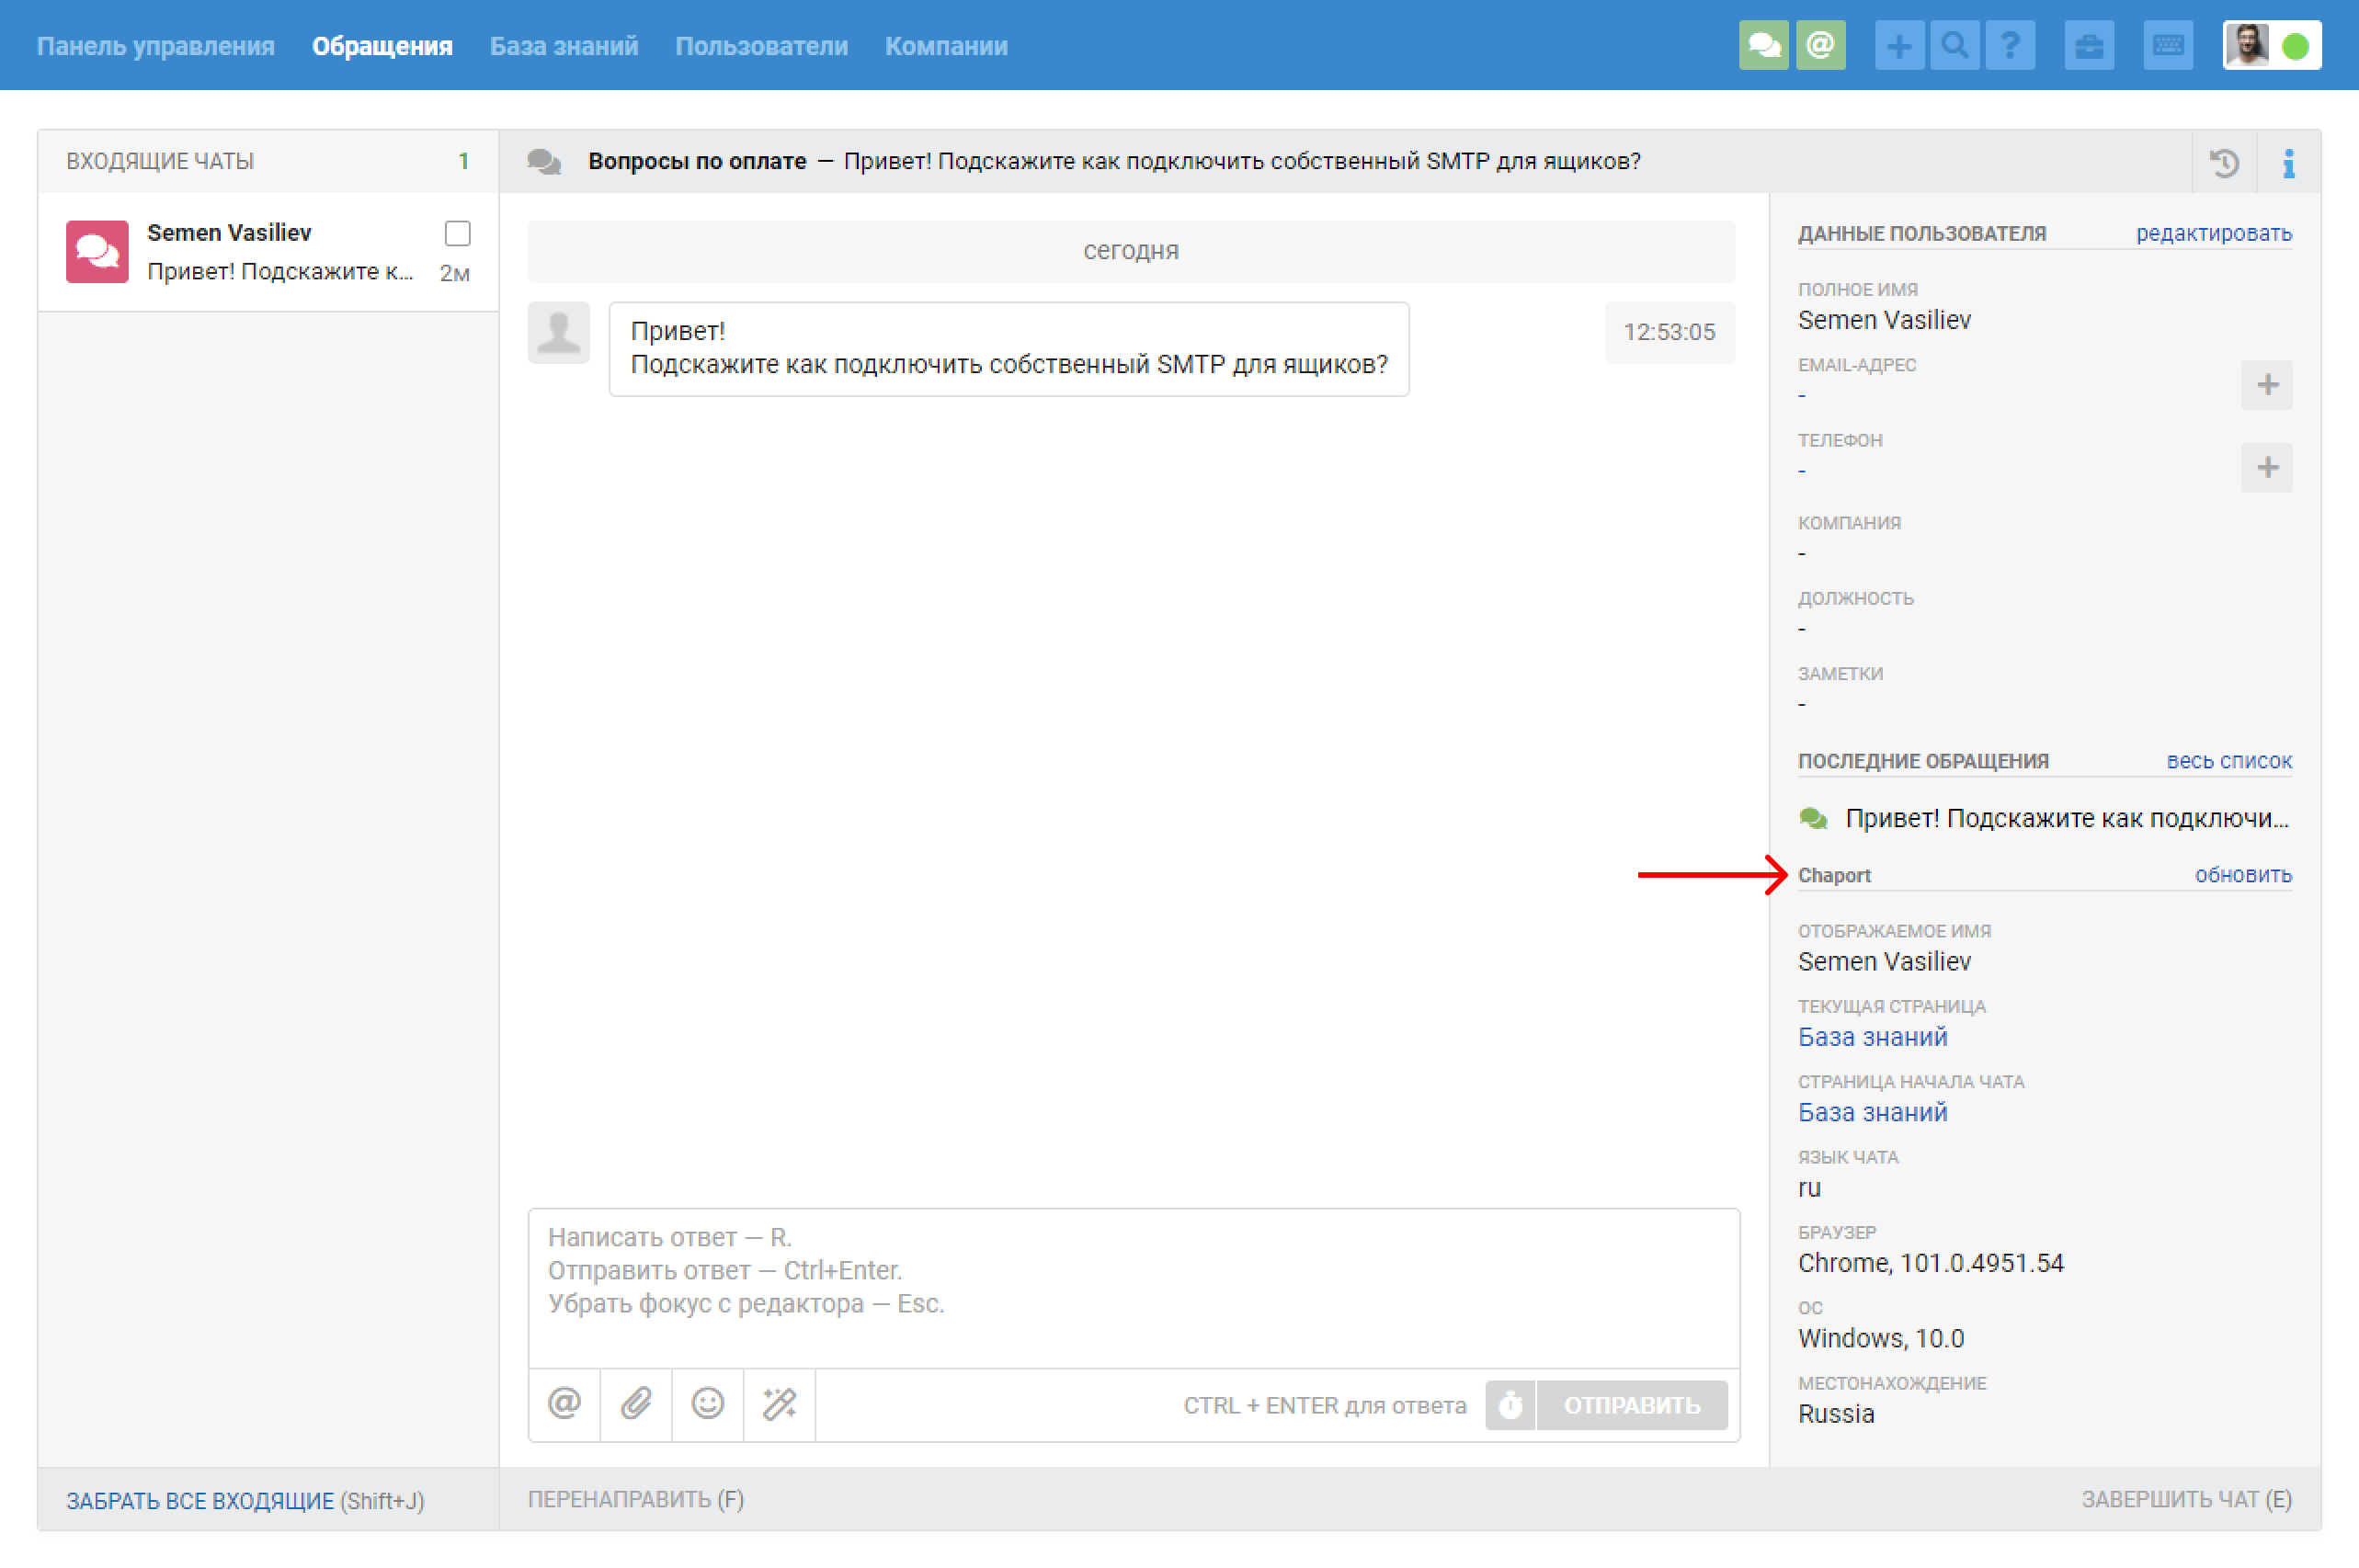Click the green @ mentions icon

coord(1820,46)
